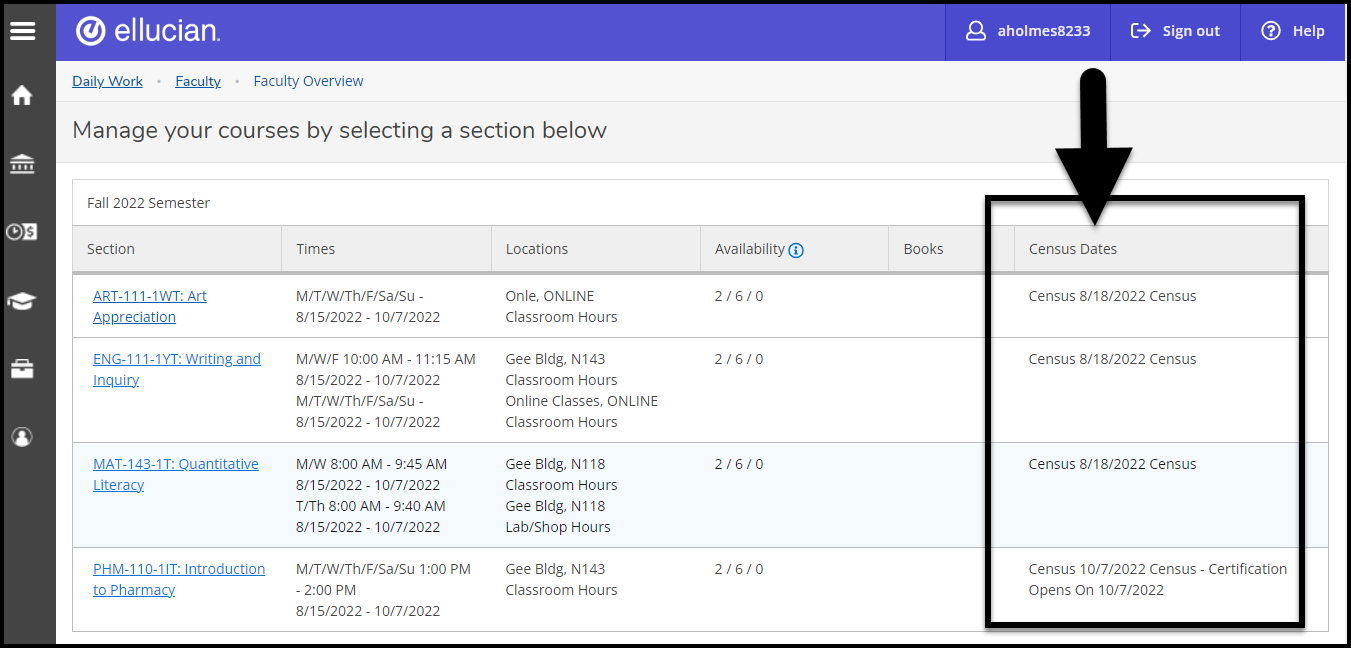Click the Sign out button

(1175, 31)
